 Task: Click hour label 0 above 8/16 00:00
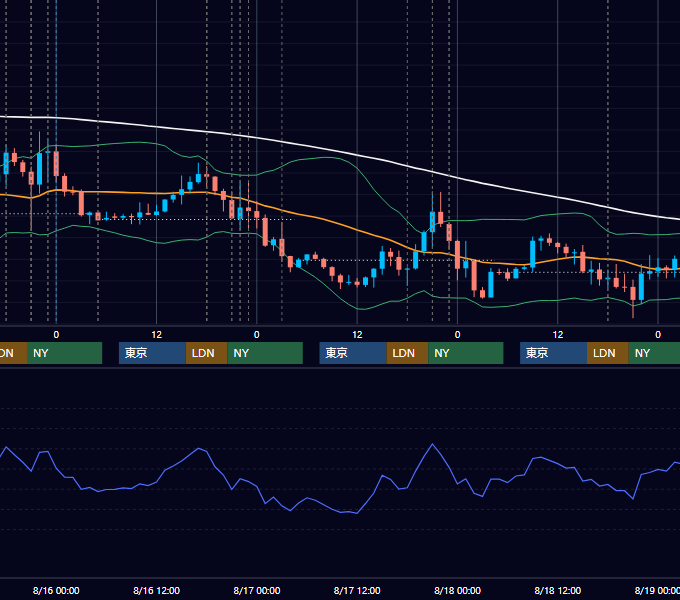click(56, 335)
